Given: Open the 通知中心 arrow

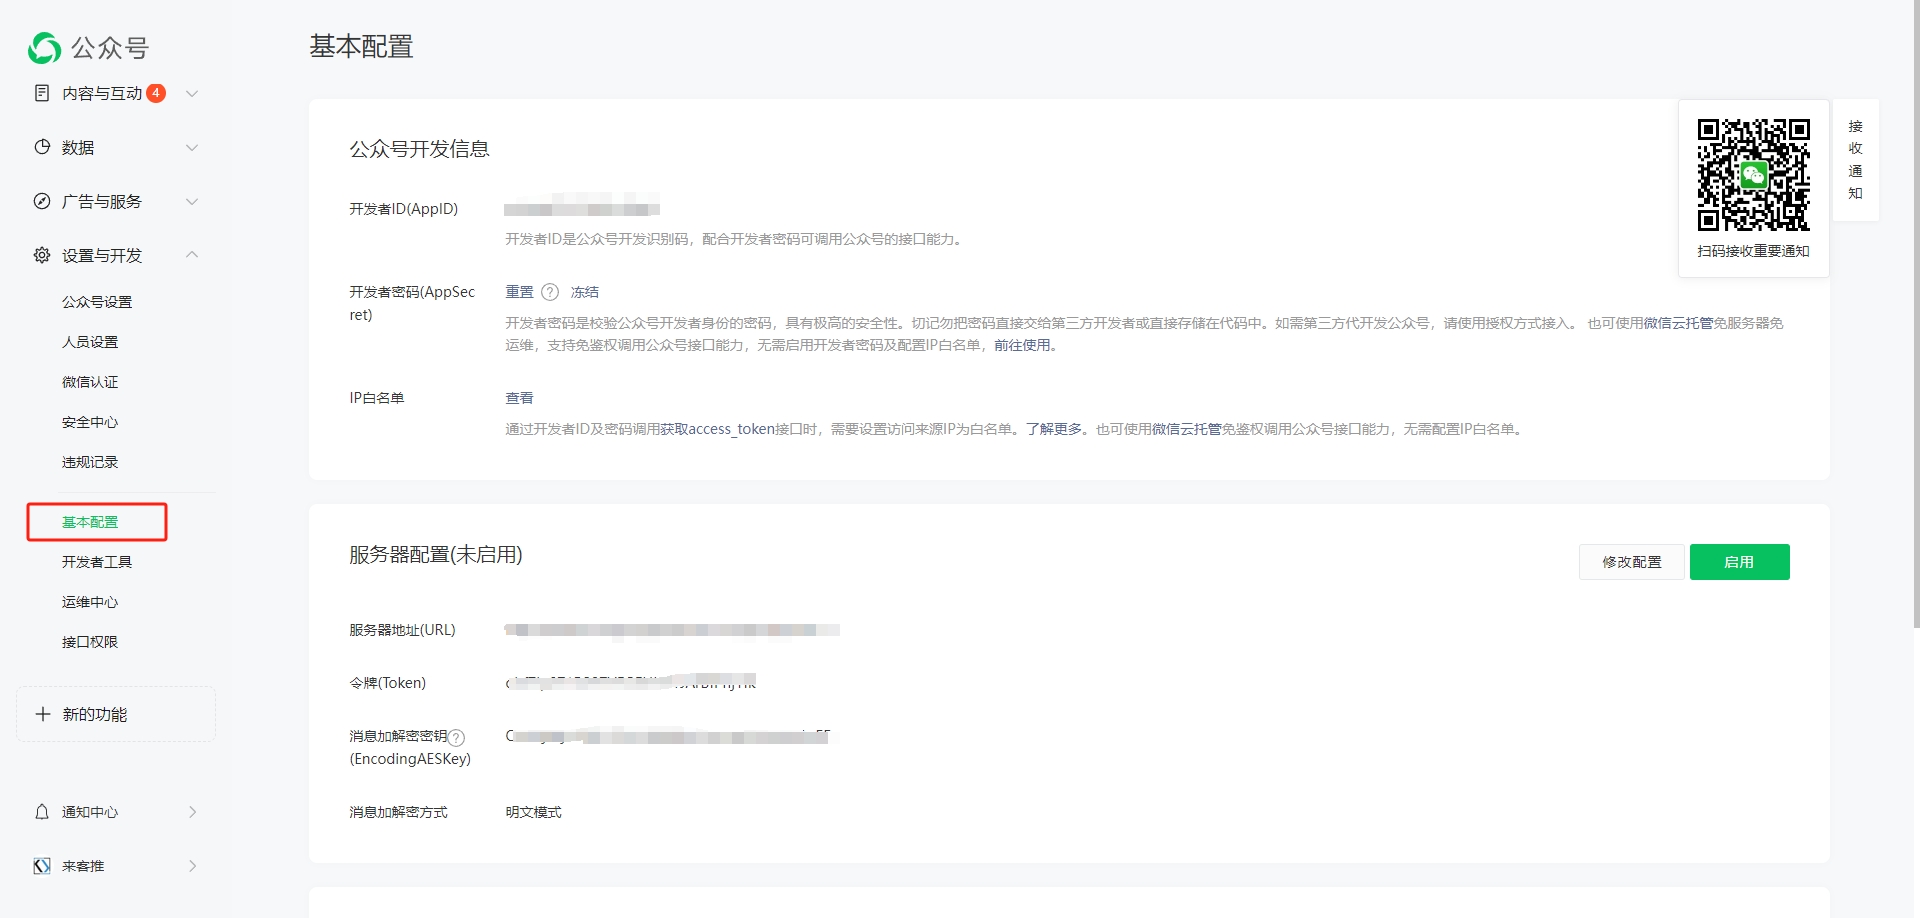Looking at the screenshot, I should click(x=192, y=812).
